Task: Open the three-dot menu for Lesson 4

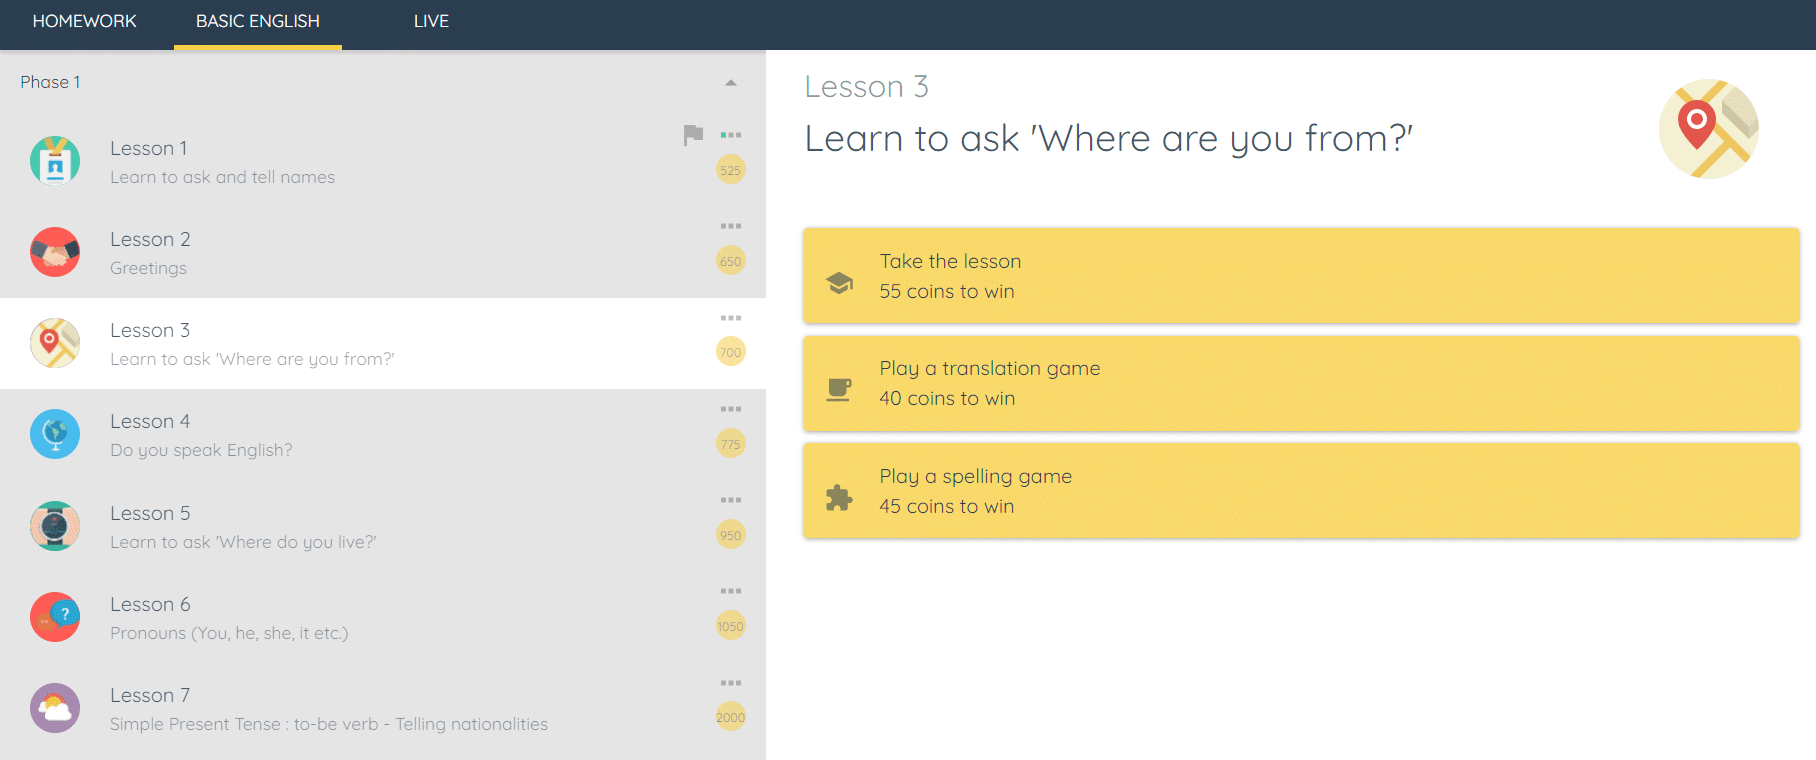Action: (731, 409)
